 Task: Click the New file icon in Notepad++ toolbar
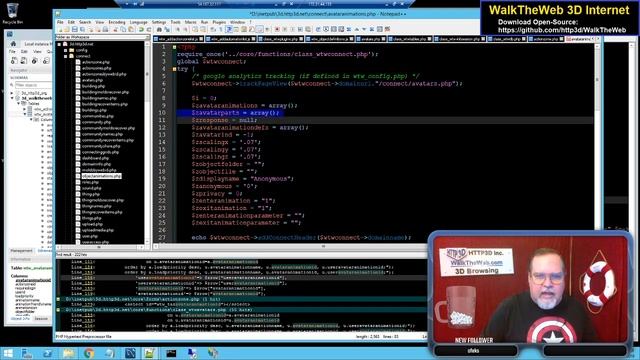pyautogui.click(x=60, y=29)
